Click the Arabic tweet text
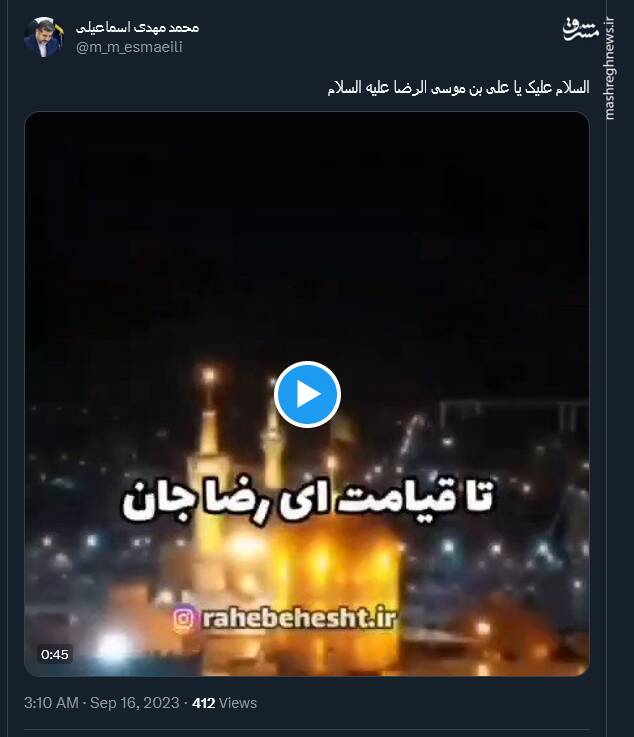Image resolution: width=634 pixels, height=737 pixels. 458,87
